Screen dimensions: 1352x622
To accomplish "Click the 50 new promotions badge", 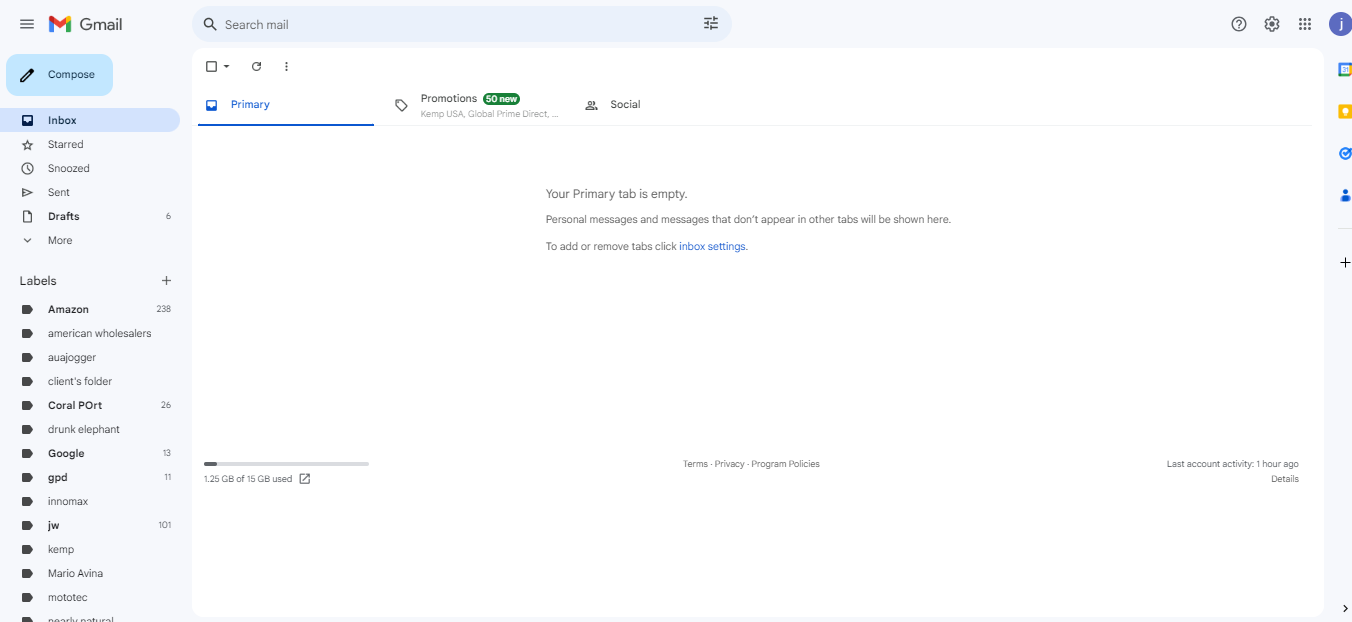I will (x=501, y=99).
